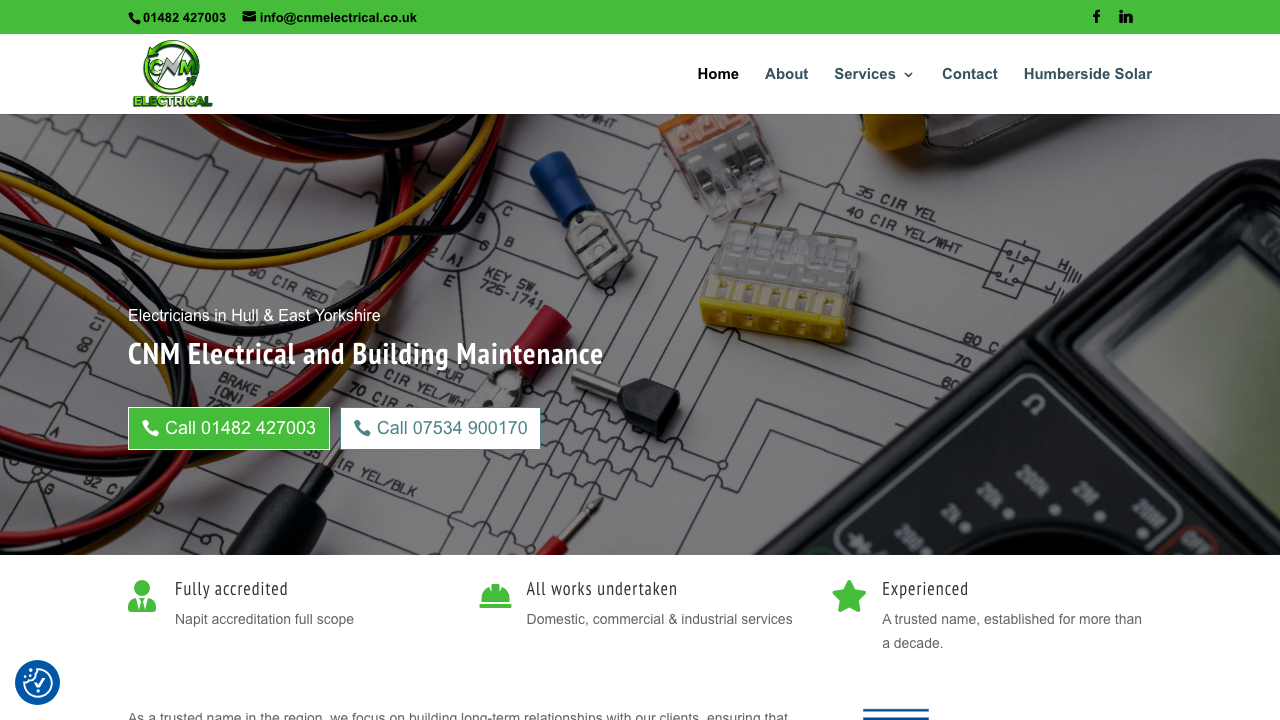The image size is (1280, 720).
Task: Select the Home menu item
Action: click(x=717, y=74)
